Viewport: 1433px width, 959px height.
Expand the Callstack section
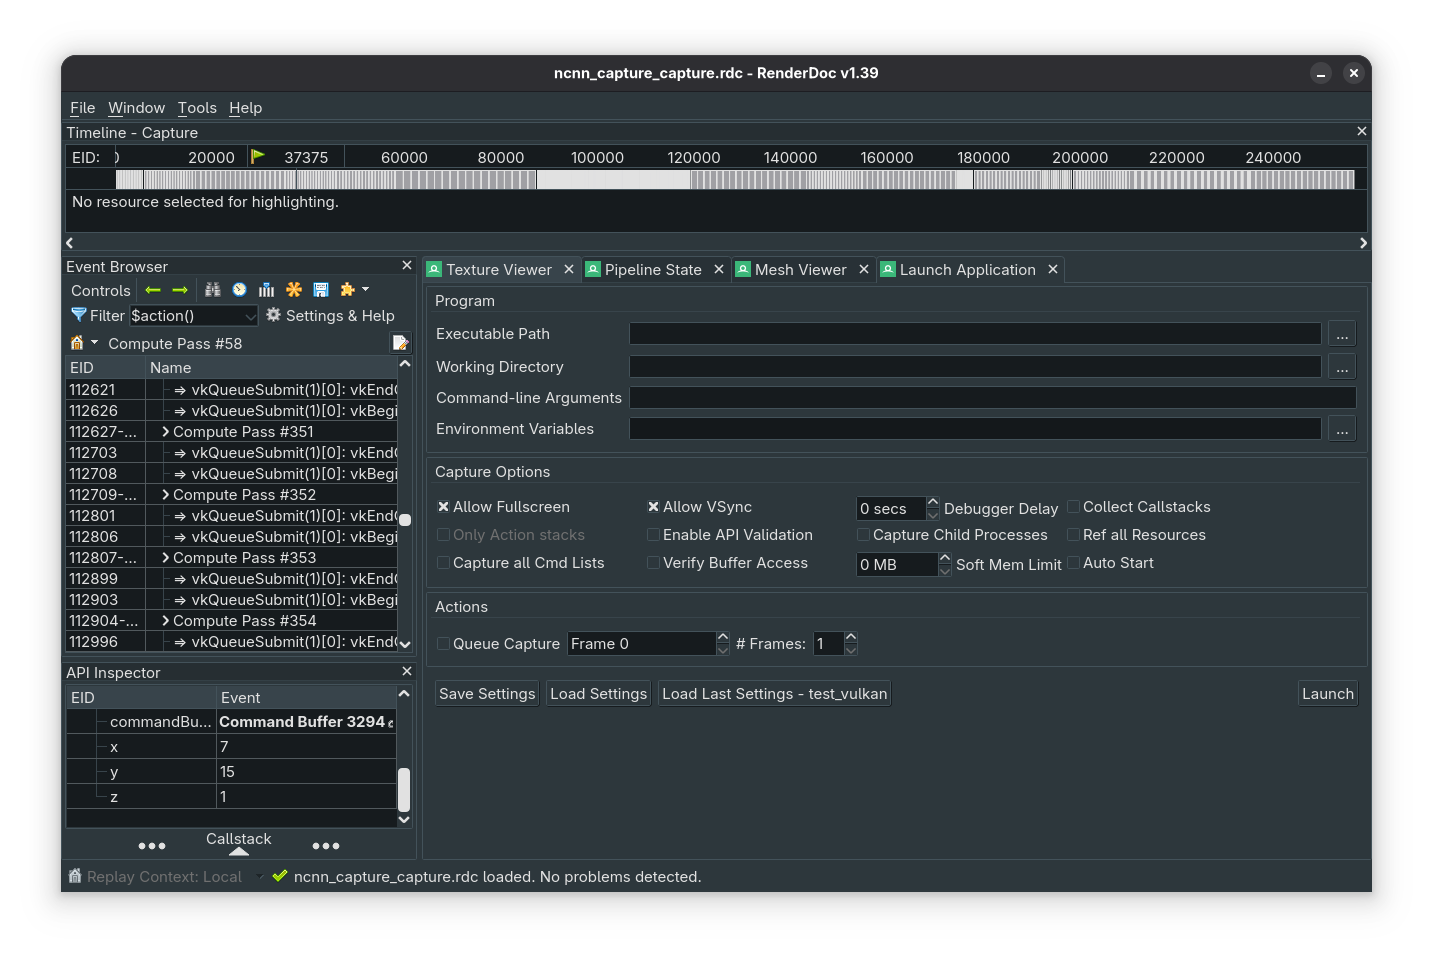pyautogui.click(x=239, y=851)
